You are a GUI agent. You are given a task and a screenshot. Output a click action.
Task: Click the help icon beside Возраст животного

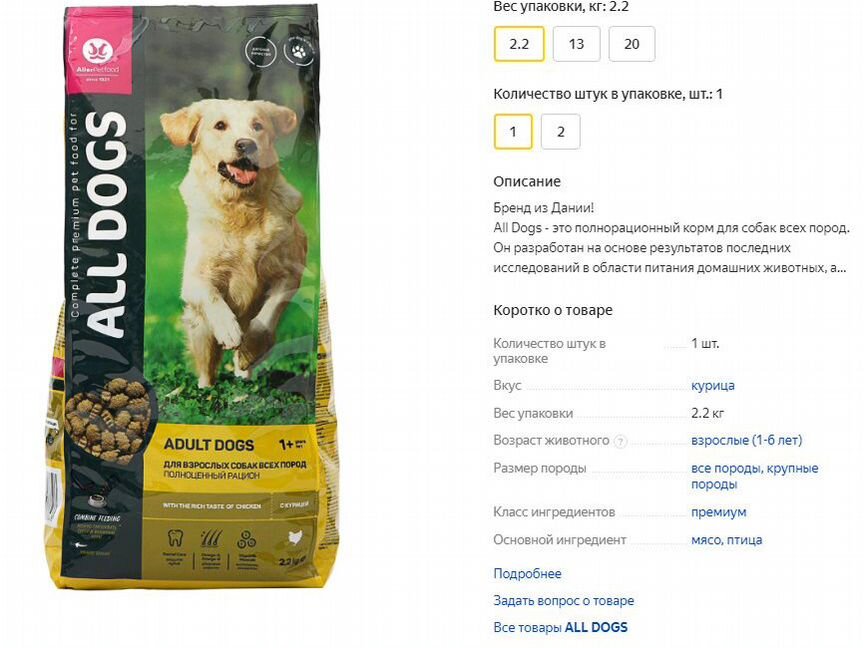point(620,441)
